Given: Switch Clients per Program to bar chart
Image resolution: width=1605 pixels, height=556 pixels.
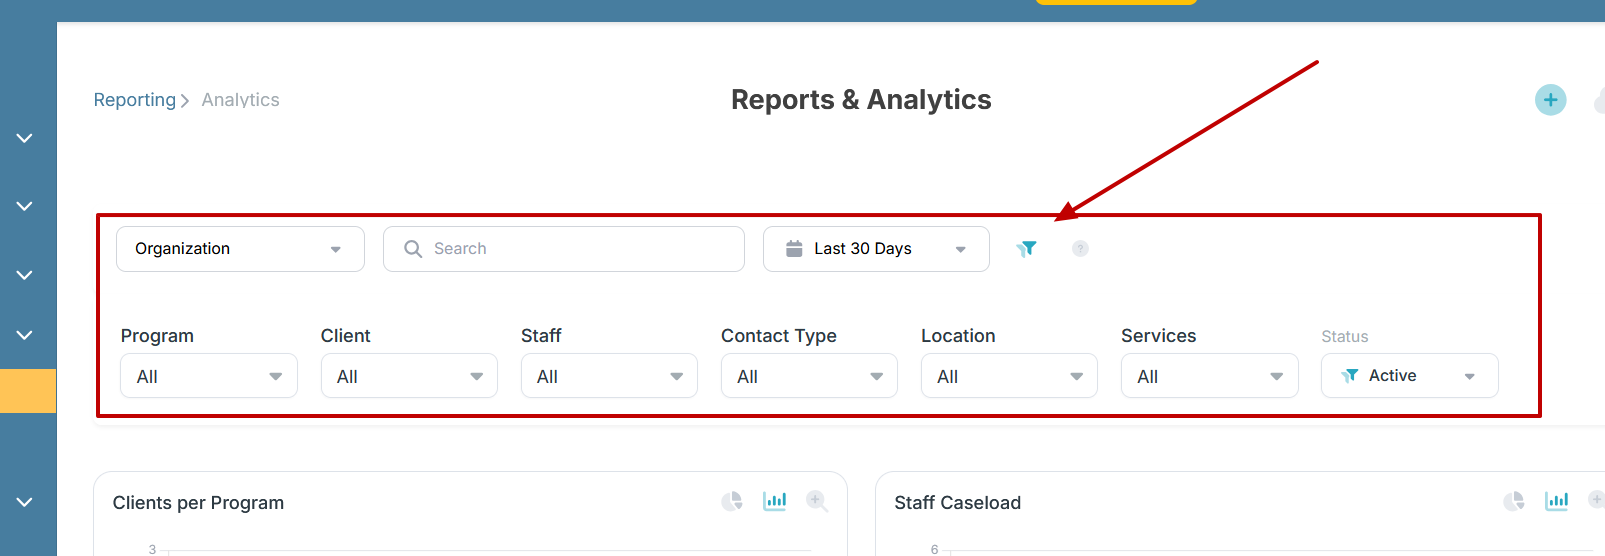Looking at the screenshot, I should [x=775, y=501].
